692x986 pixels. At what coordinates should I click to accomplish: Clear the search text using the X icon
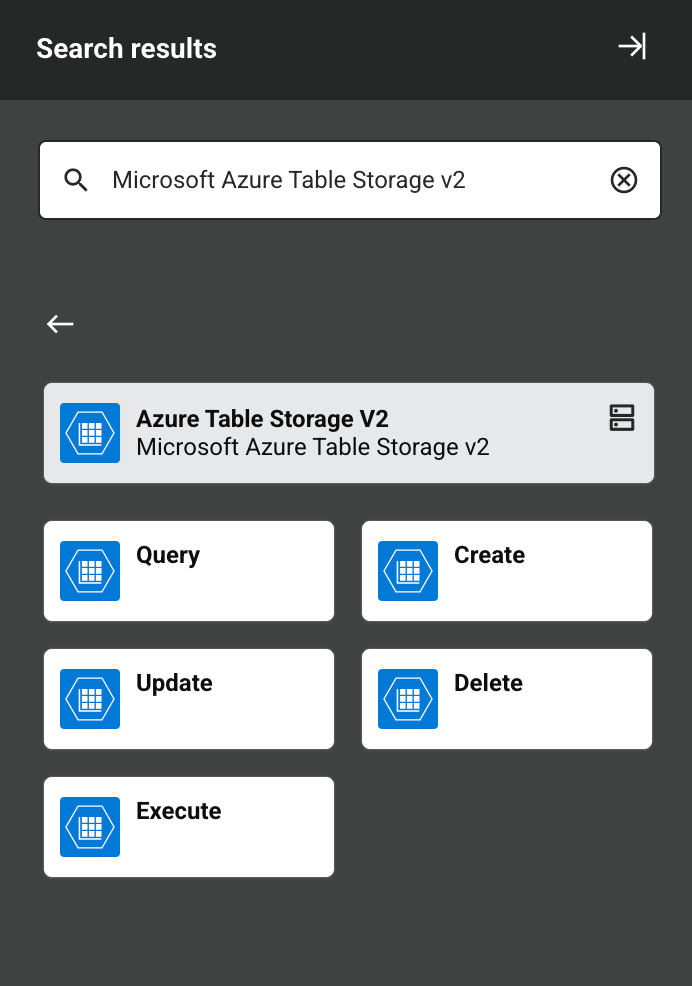pos(624,180)
